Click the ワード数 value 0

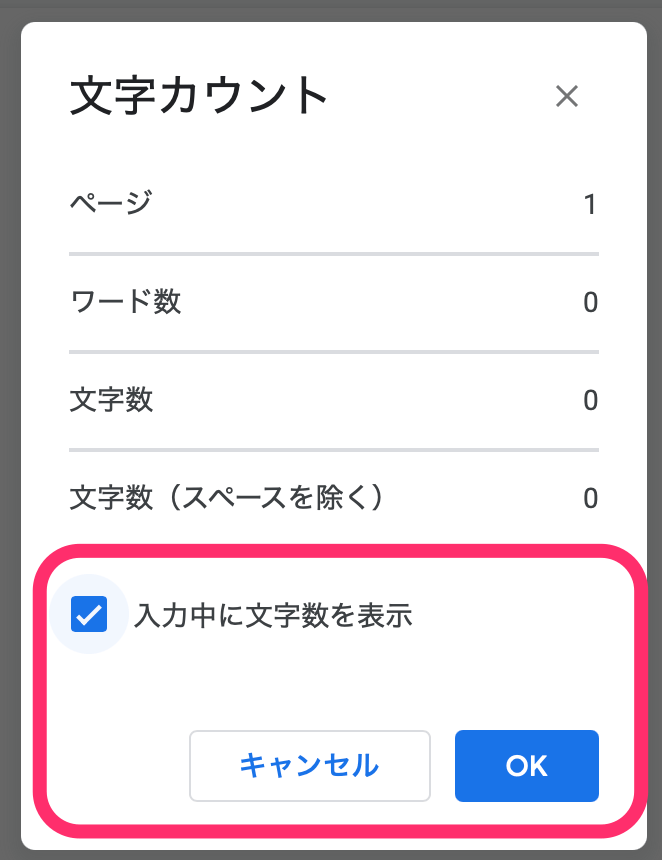pos(590,302)
